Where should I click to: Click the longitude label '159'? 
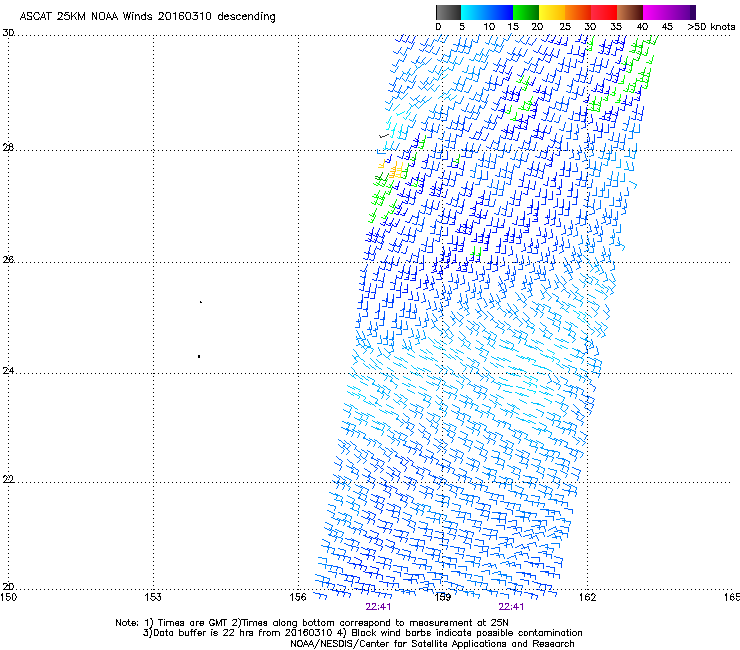(x=443, y=597)
